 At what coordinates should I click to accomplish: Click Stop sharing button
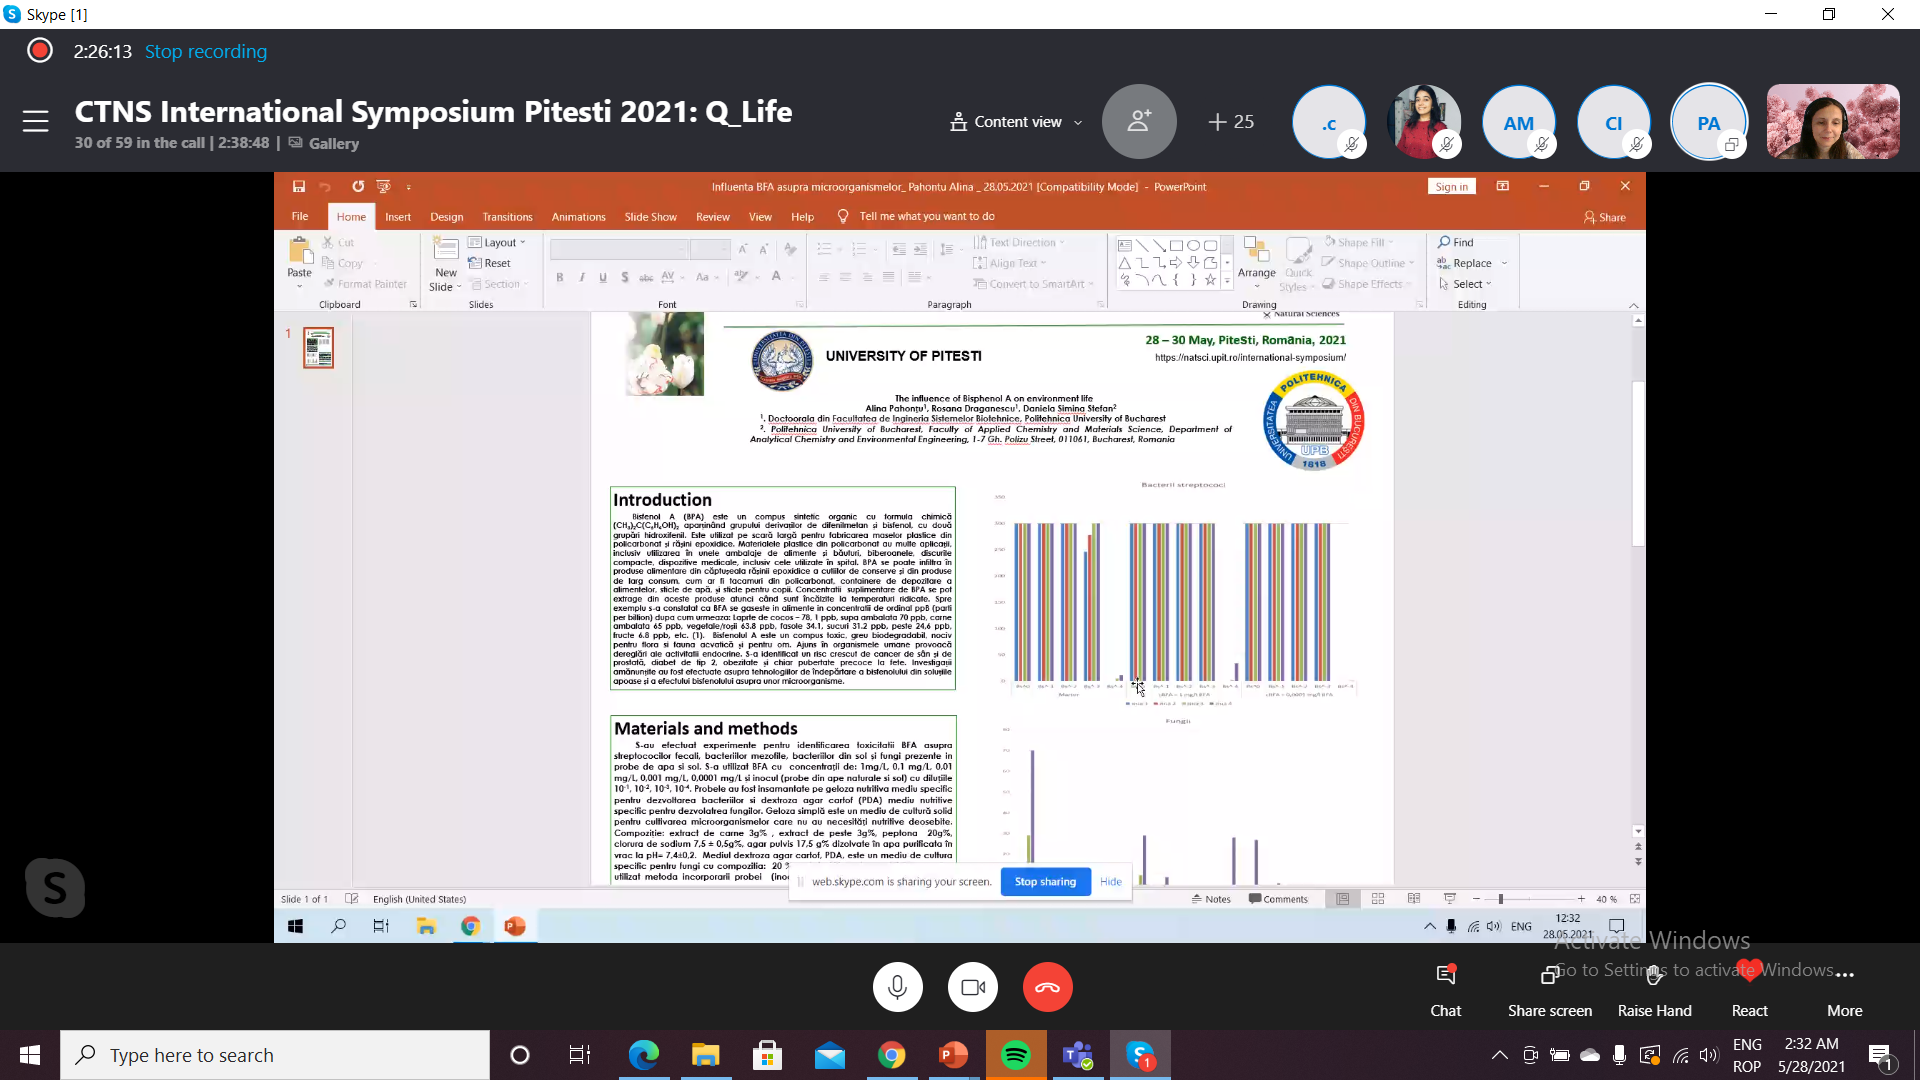tap(1045, 881)
